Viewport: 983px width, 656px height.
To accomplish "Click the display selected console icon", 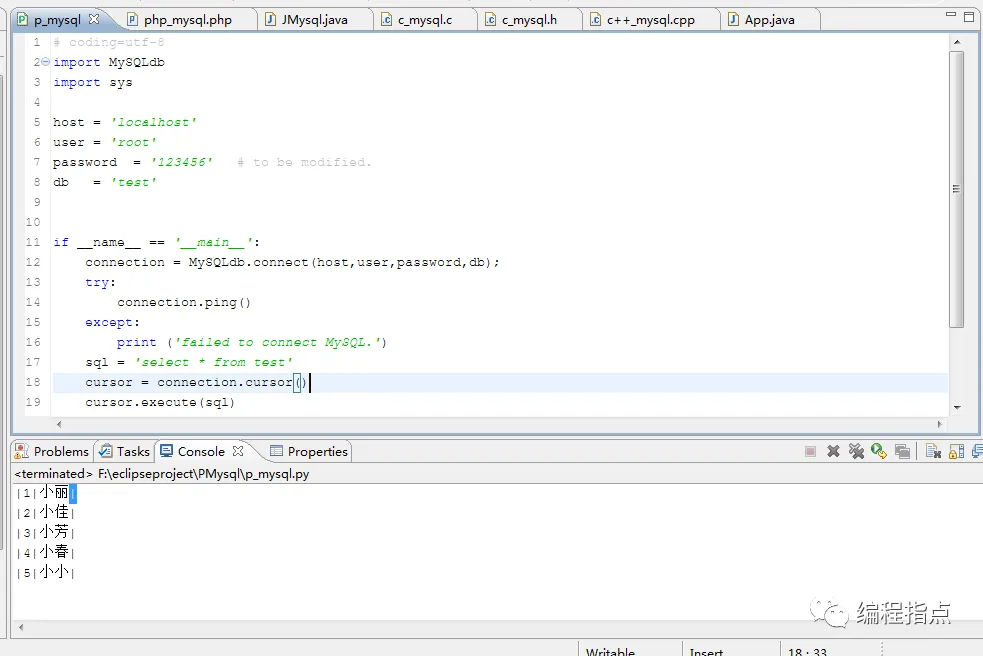I will pyautogui.click(x=977, y=452).
